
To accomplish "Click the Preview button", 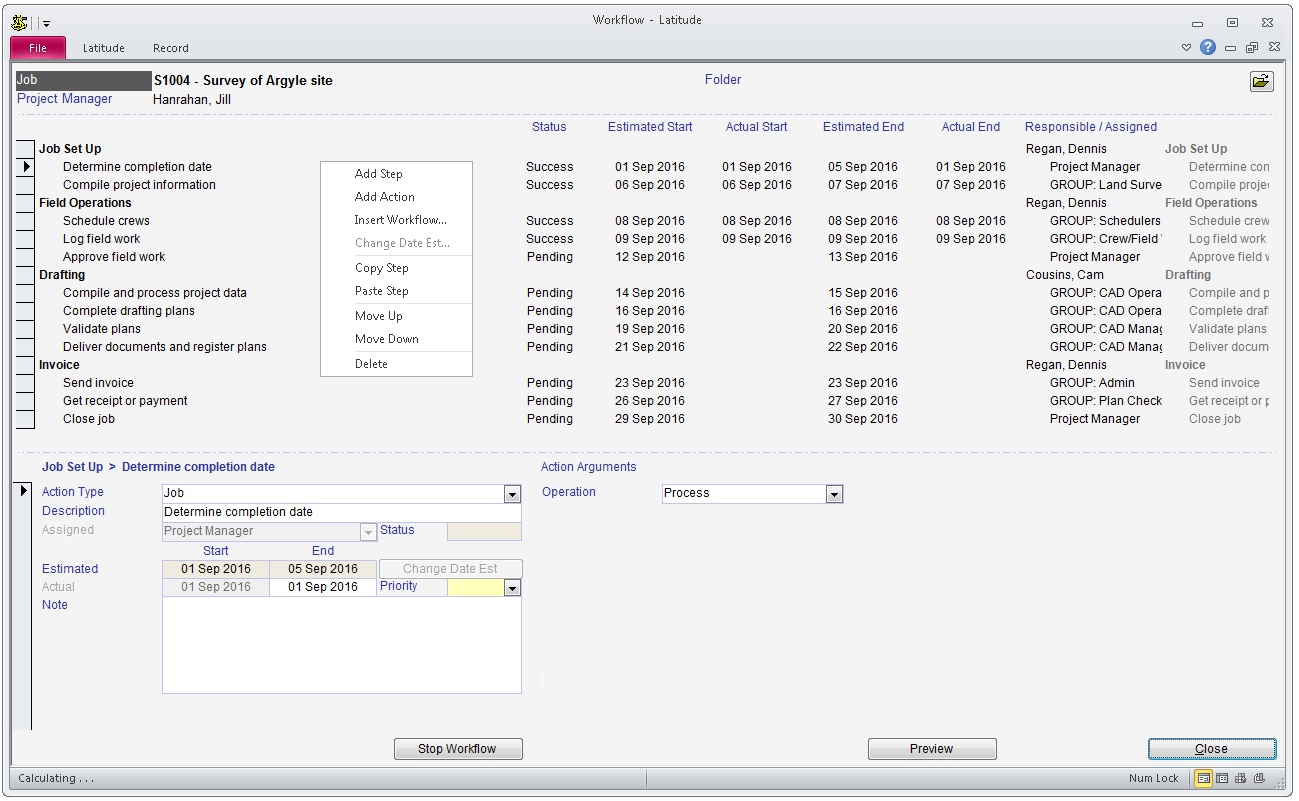I will point(931,748).
